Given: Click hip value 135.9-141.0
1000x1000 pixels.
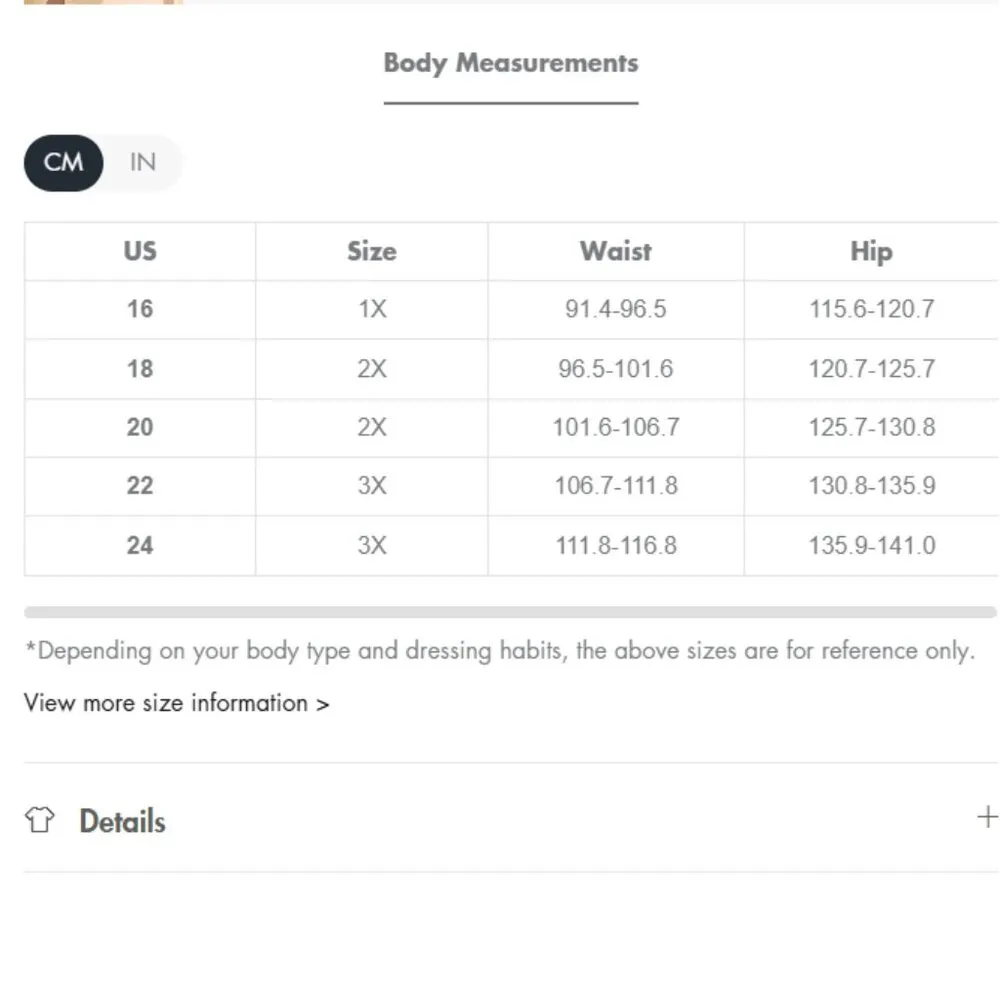Looking at the screenshot, I should 871,546.
